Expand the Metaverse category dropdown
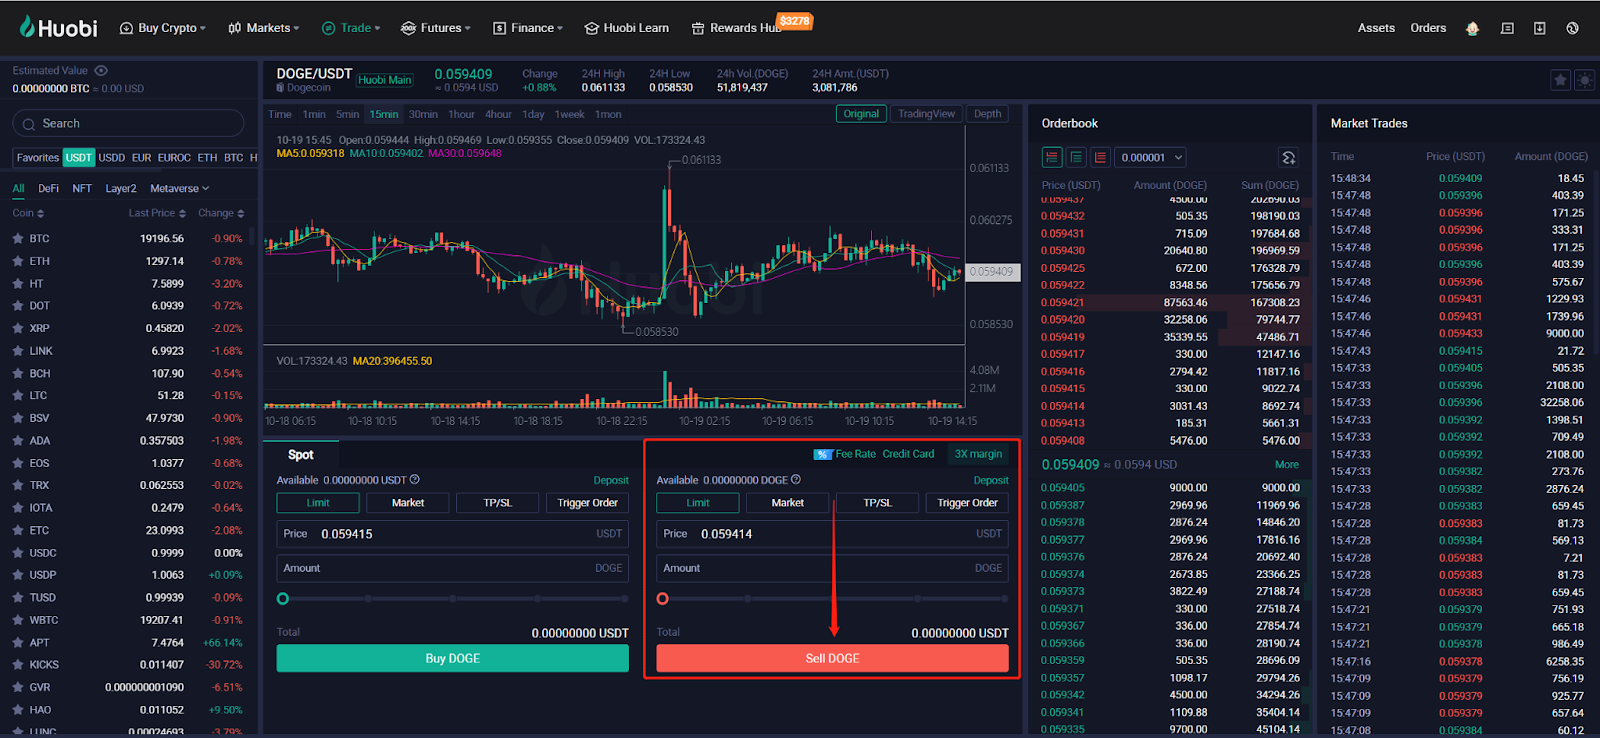This screenshot has width=1600, height=738. 180,188
